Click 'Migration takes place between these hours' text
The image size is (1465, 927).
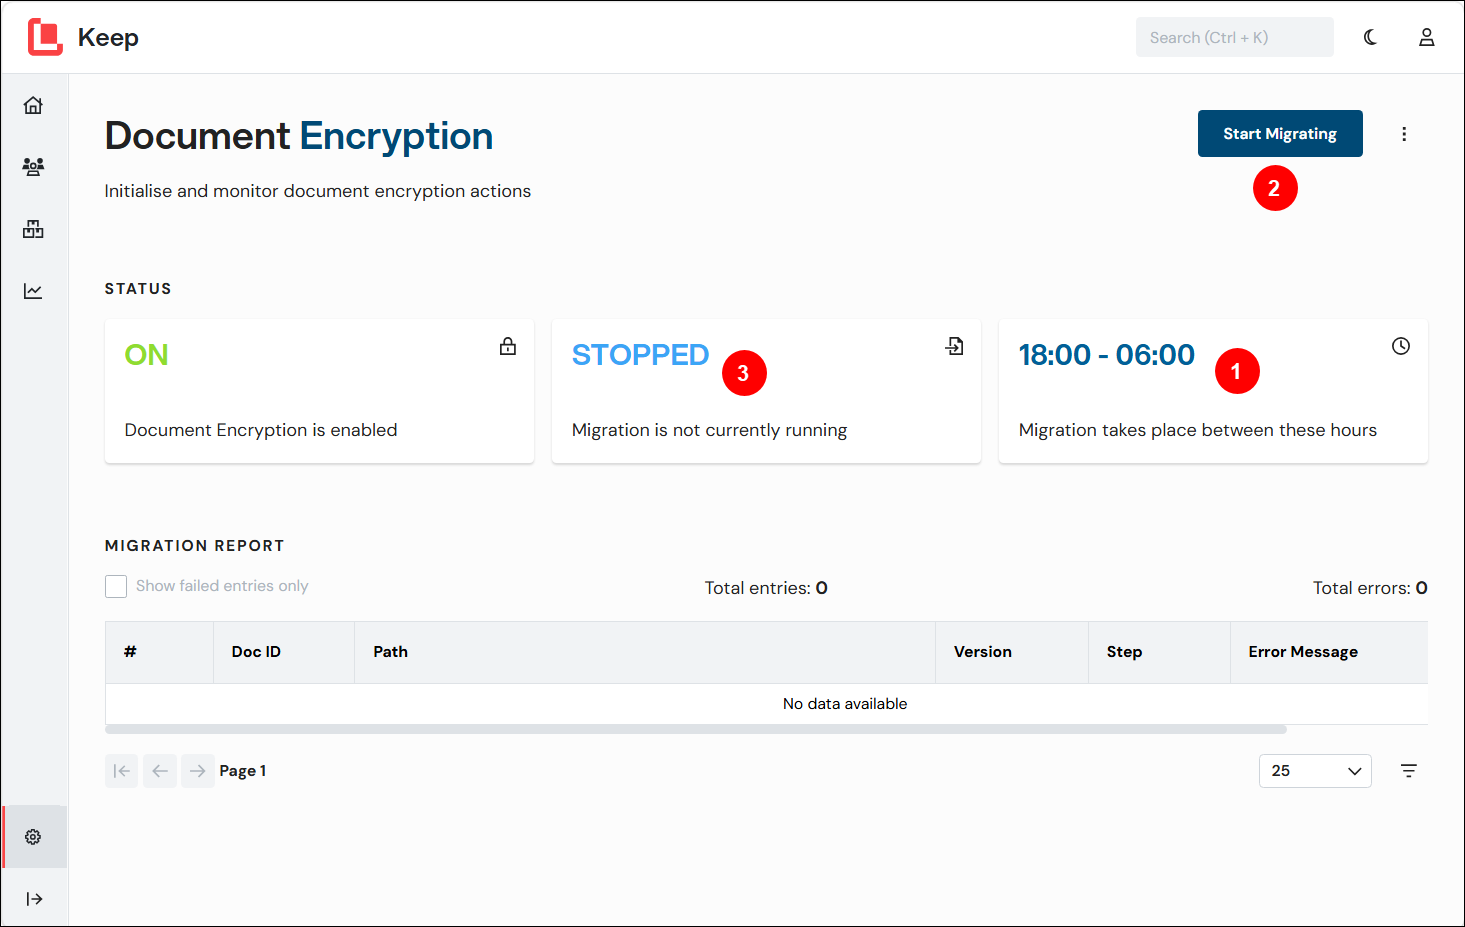click(1198, 430)
